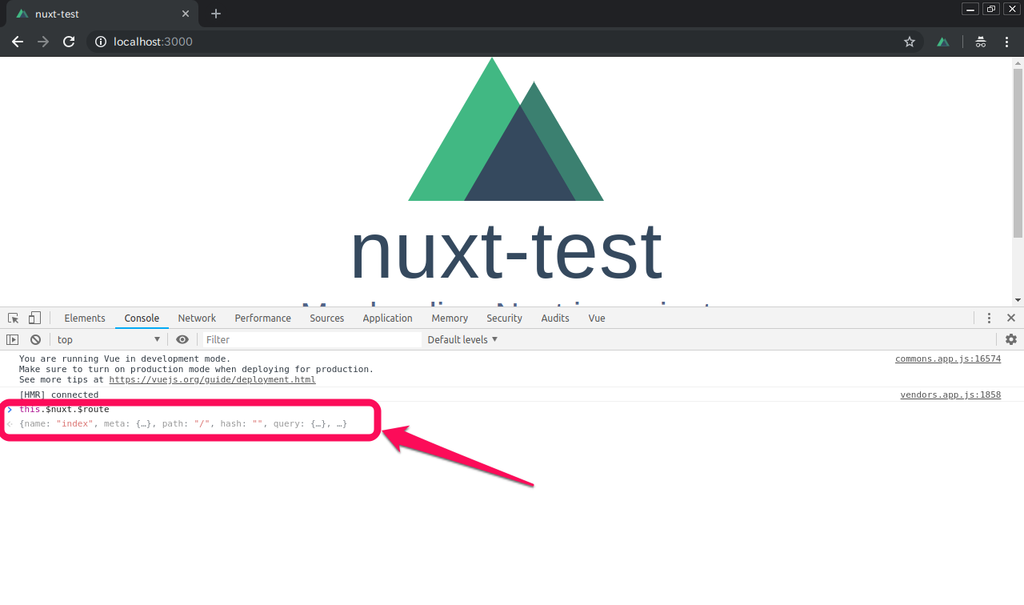The height and width of the screenshot is (605, 1024).
Task: View site information icon beside the URL
Action: (x=101, y=42)
